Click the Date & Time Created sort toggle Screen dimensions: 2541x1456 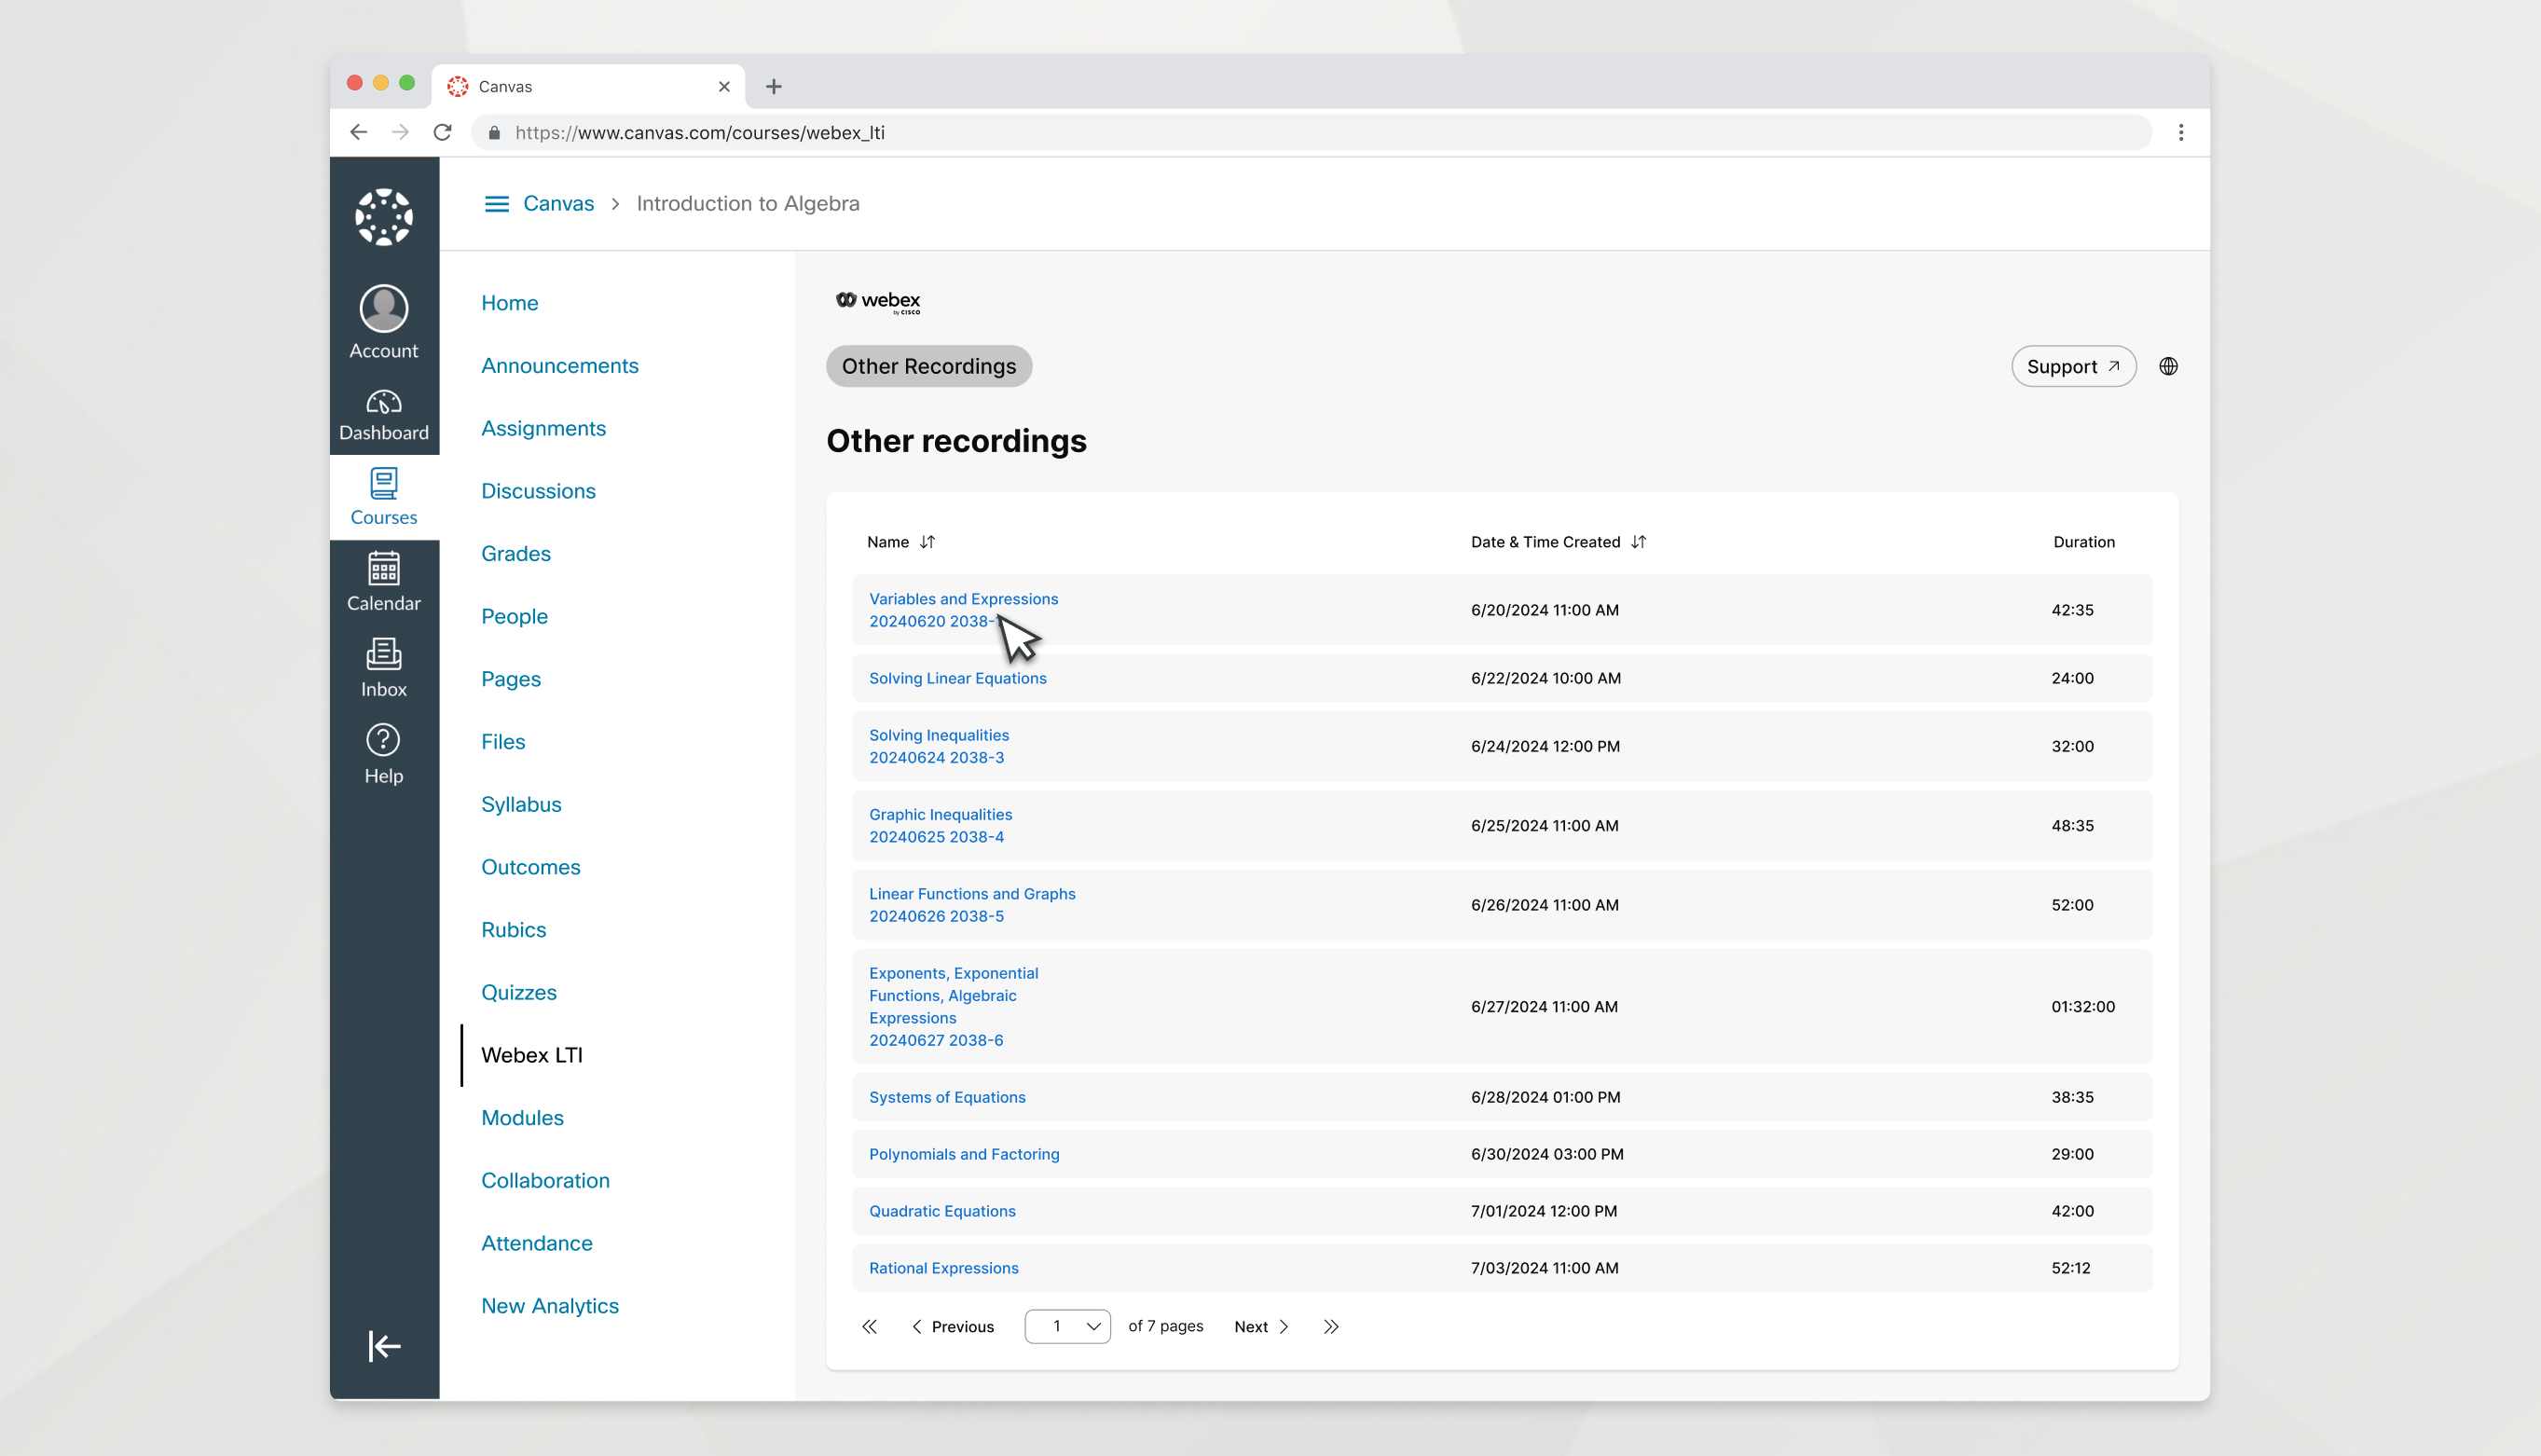(x=1637, y=542)
